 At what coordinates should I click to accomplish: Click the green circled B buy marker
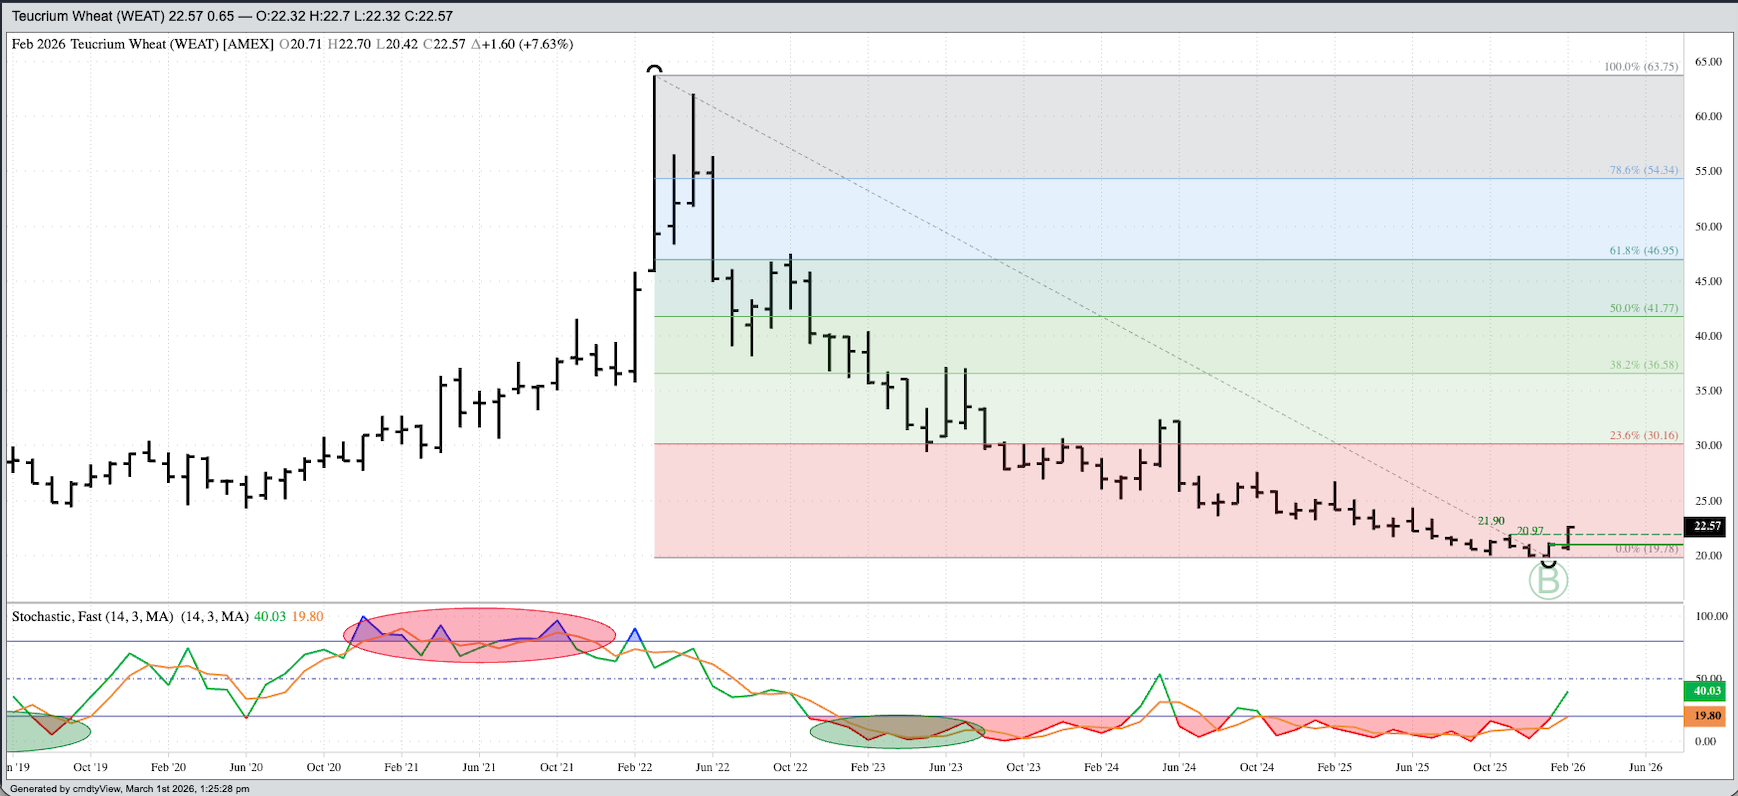(x=1548, y=581)
